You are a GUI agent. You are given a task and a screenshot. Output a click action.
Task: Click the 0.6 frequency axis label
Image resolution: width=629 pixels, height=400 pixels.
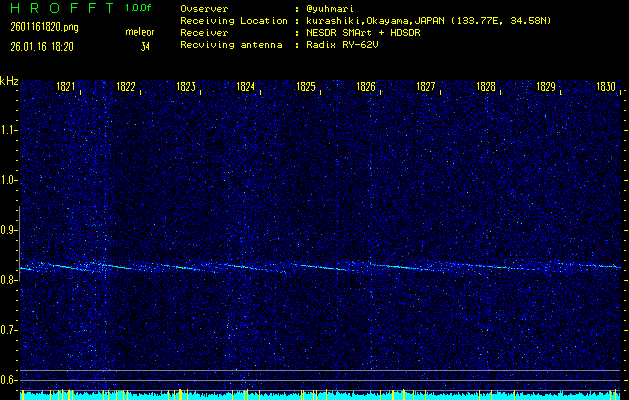9,380
